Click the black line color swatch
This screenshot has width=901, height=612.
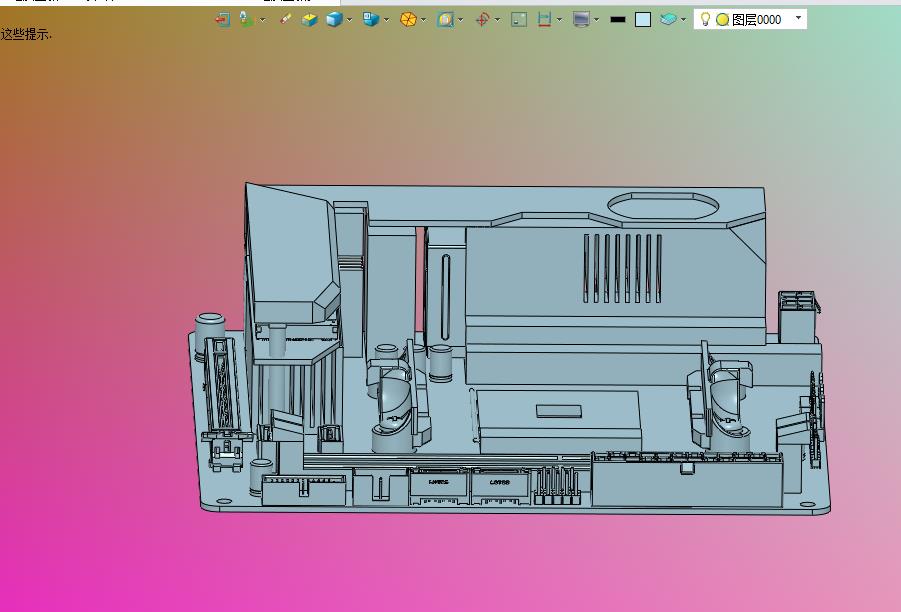point(618,20)
